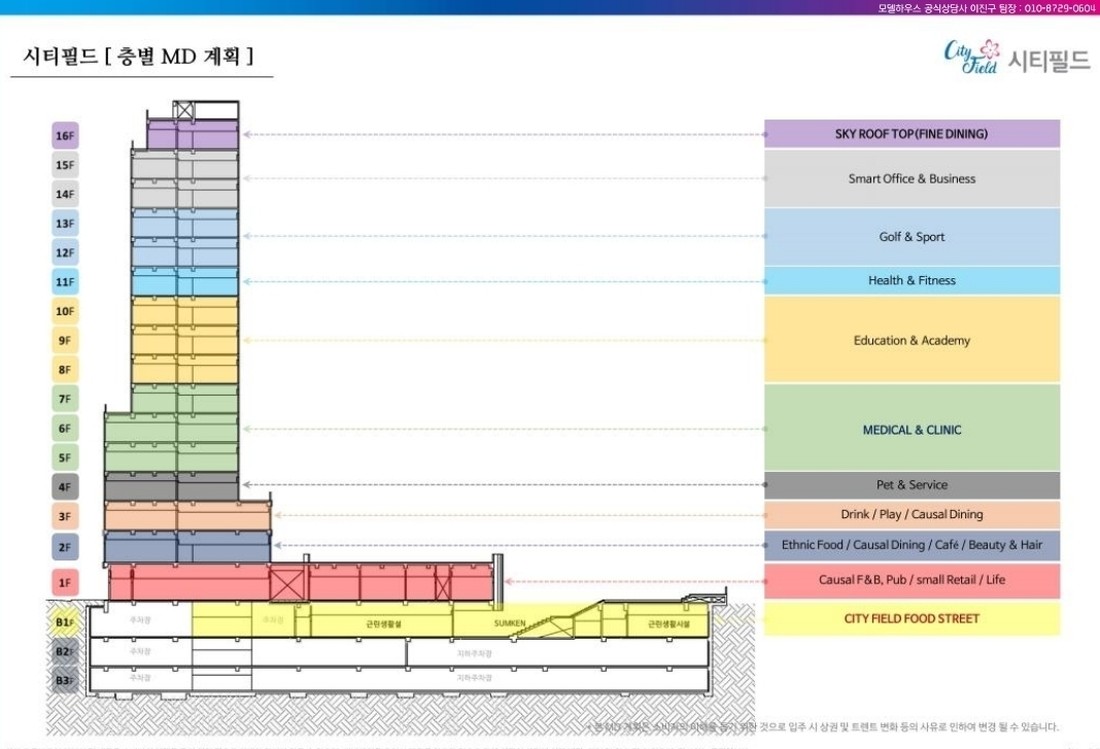This screenshot has height=749, width=1100.
Task: Select the Health & Fitness category box
Action: [911, 281]
